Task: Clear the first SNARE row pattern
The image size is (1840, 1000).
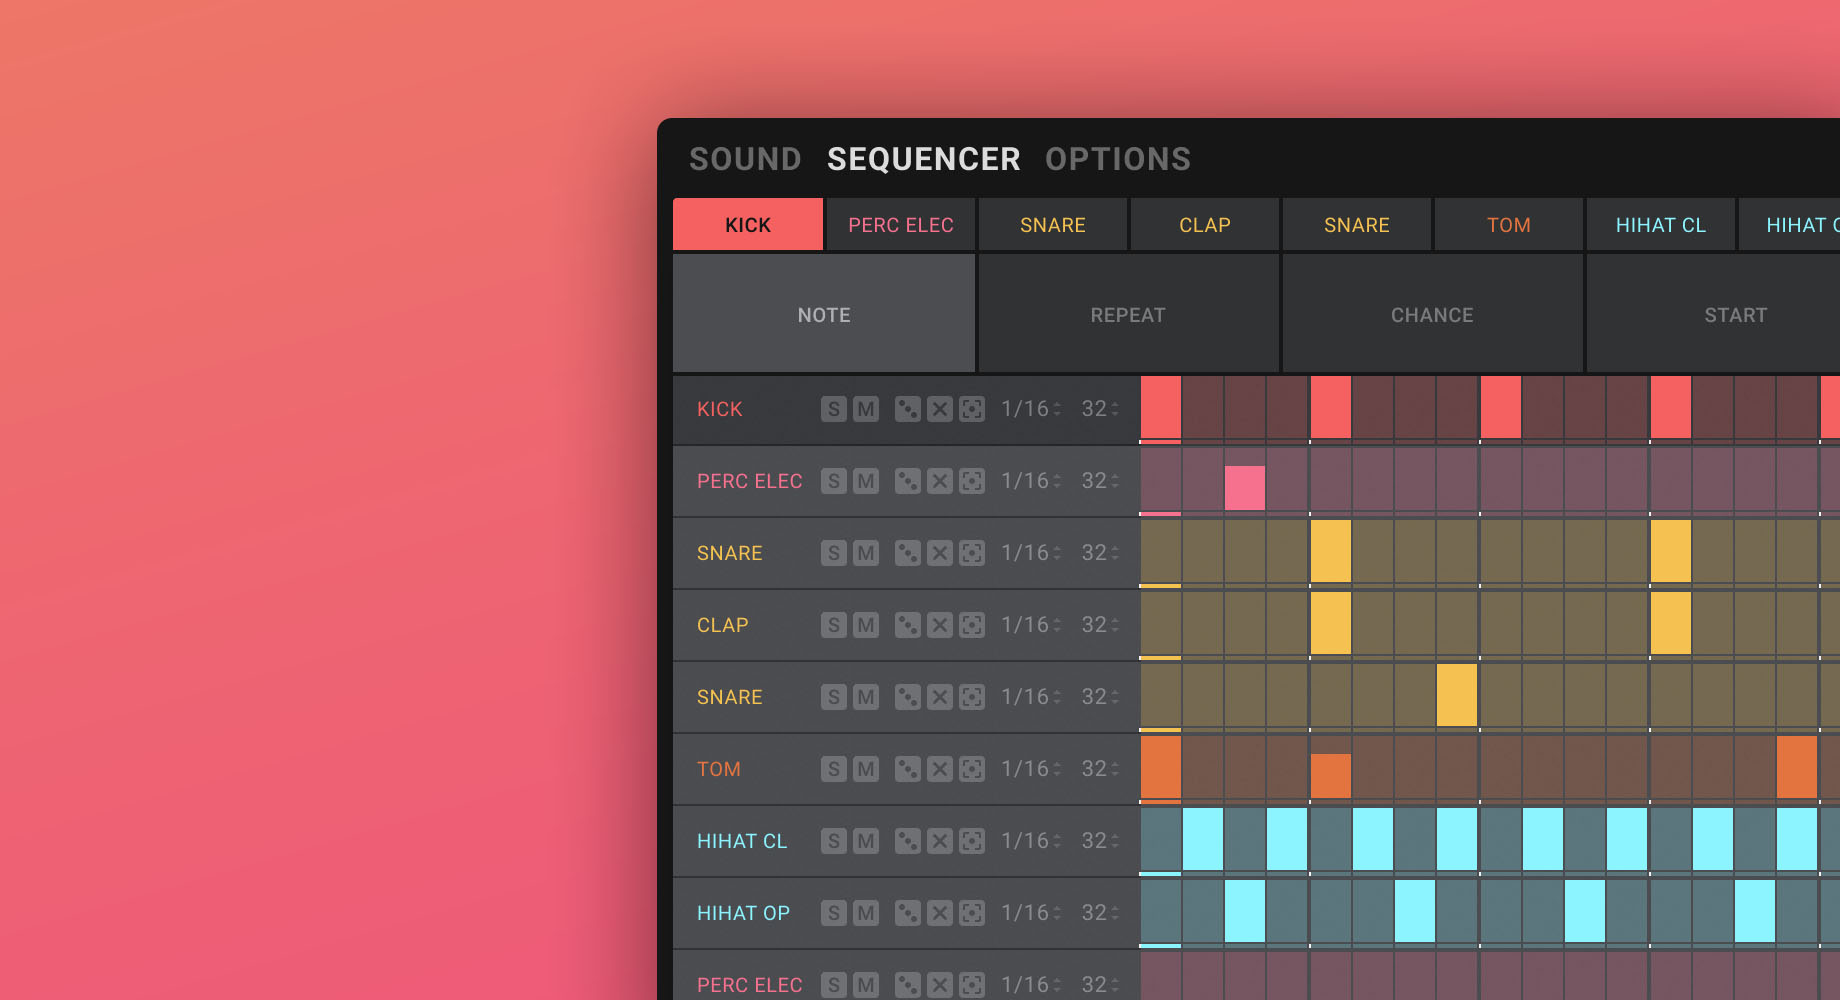Action: pyautogui.click(x=940, y=553)
